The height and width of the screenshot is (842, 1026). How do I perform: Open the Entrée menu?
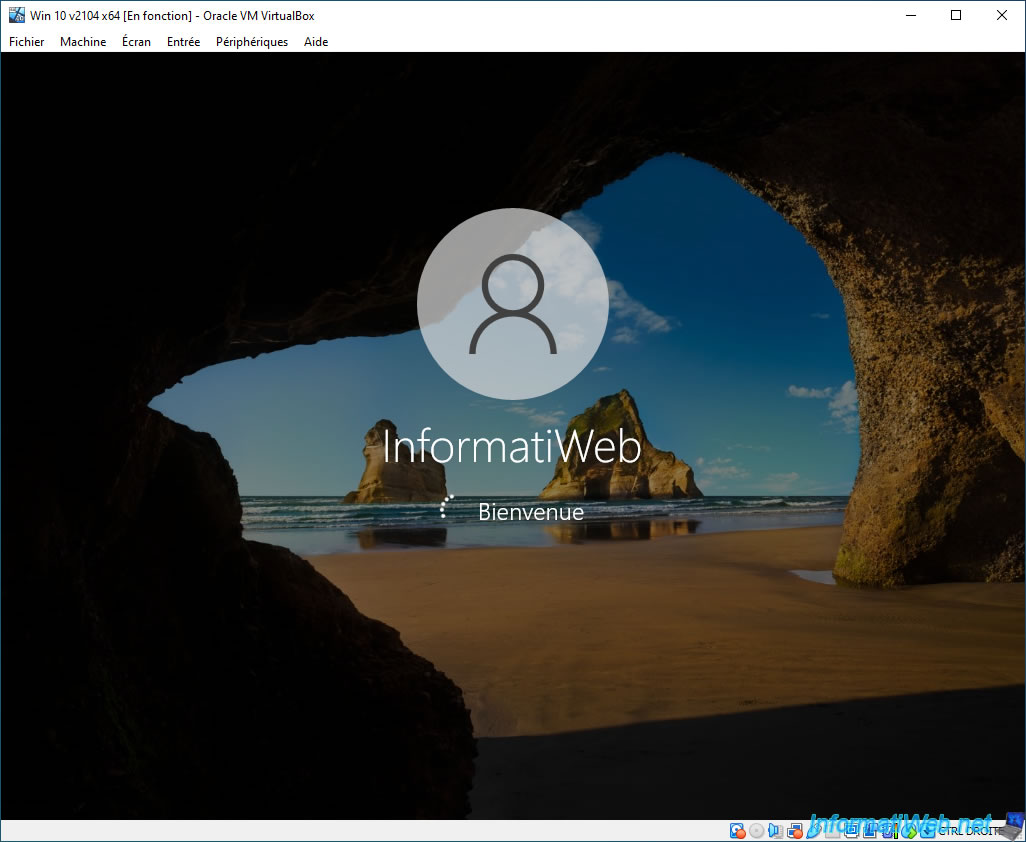(183, 42)
